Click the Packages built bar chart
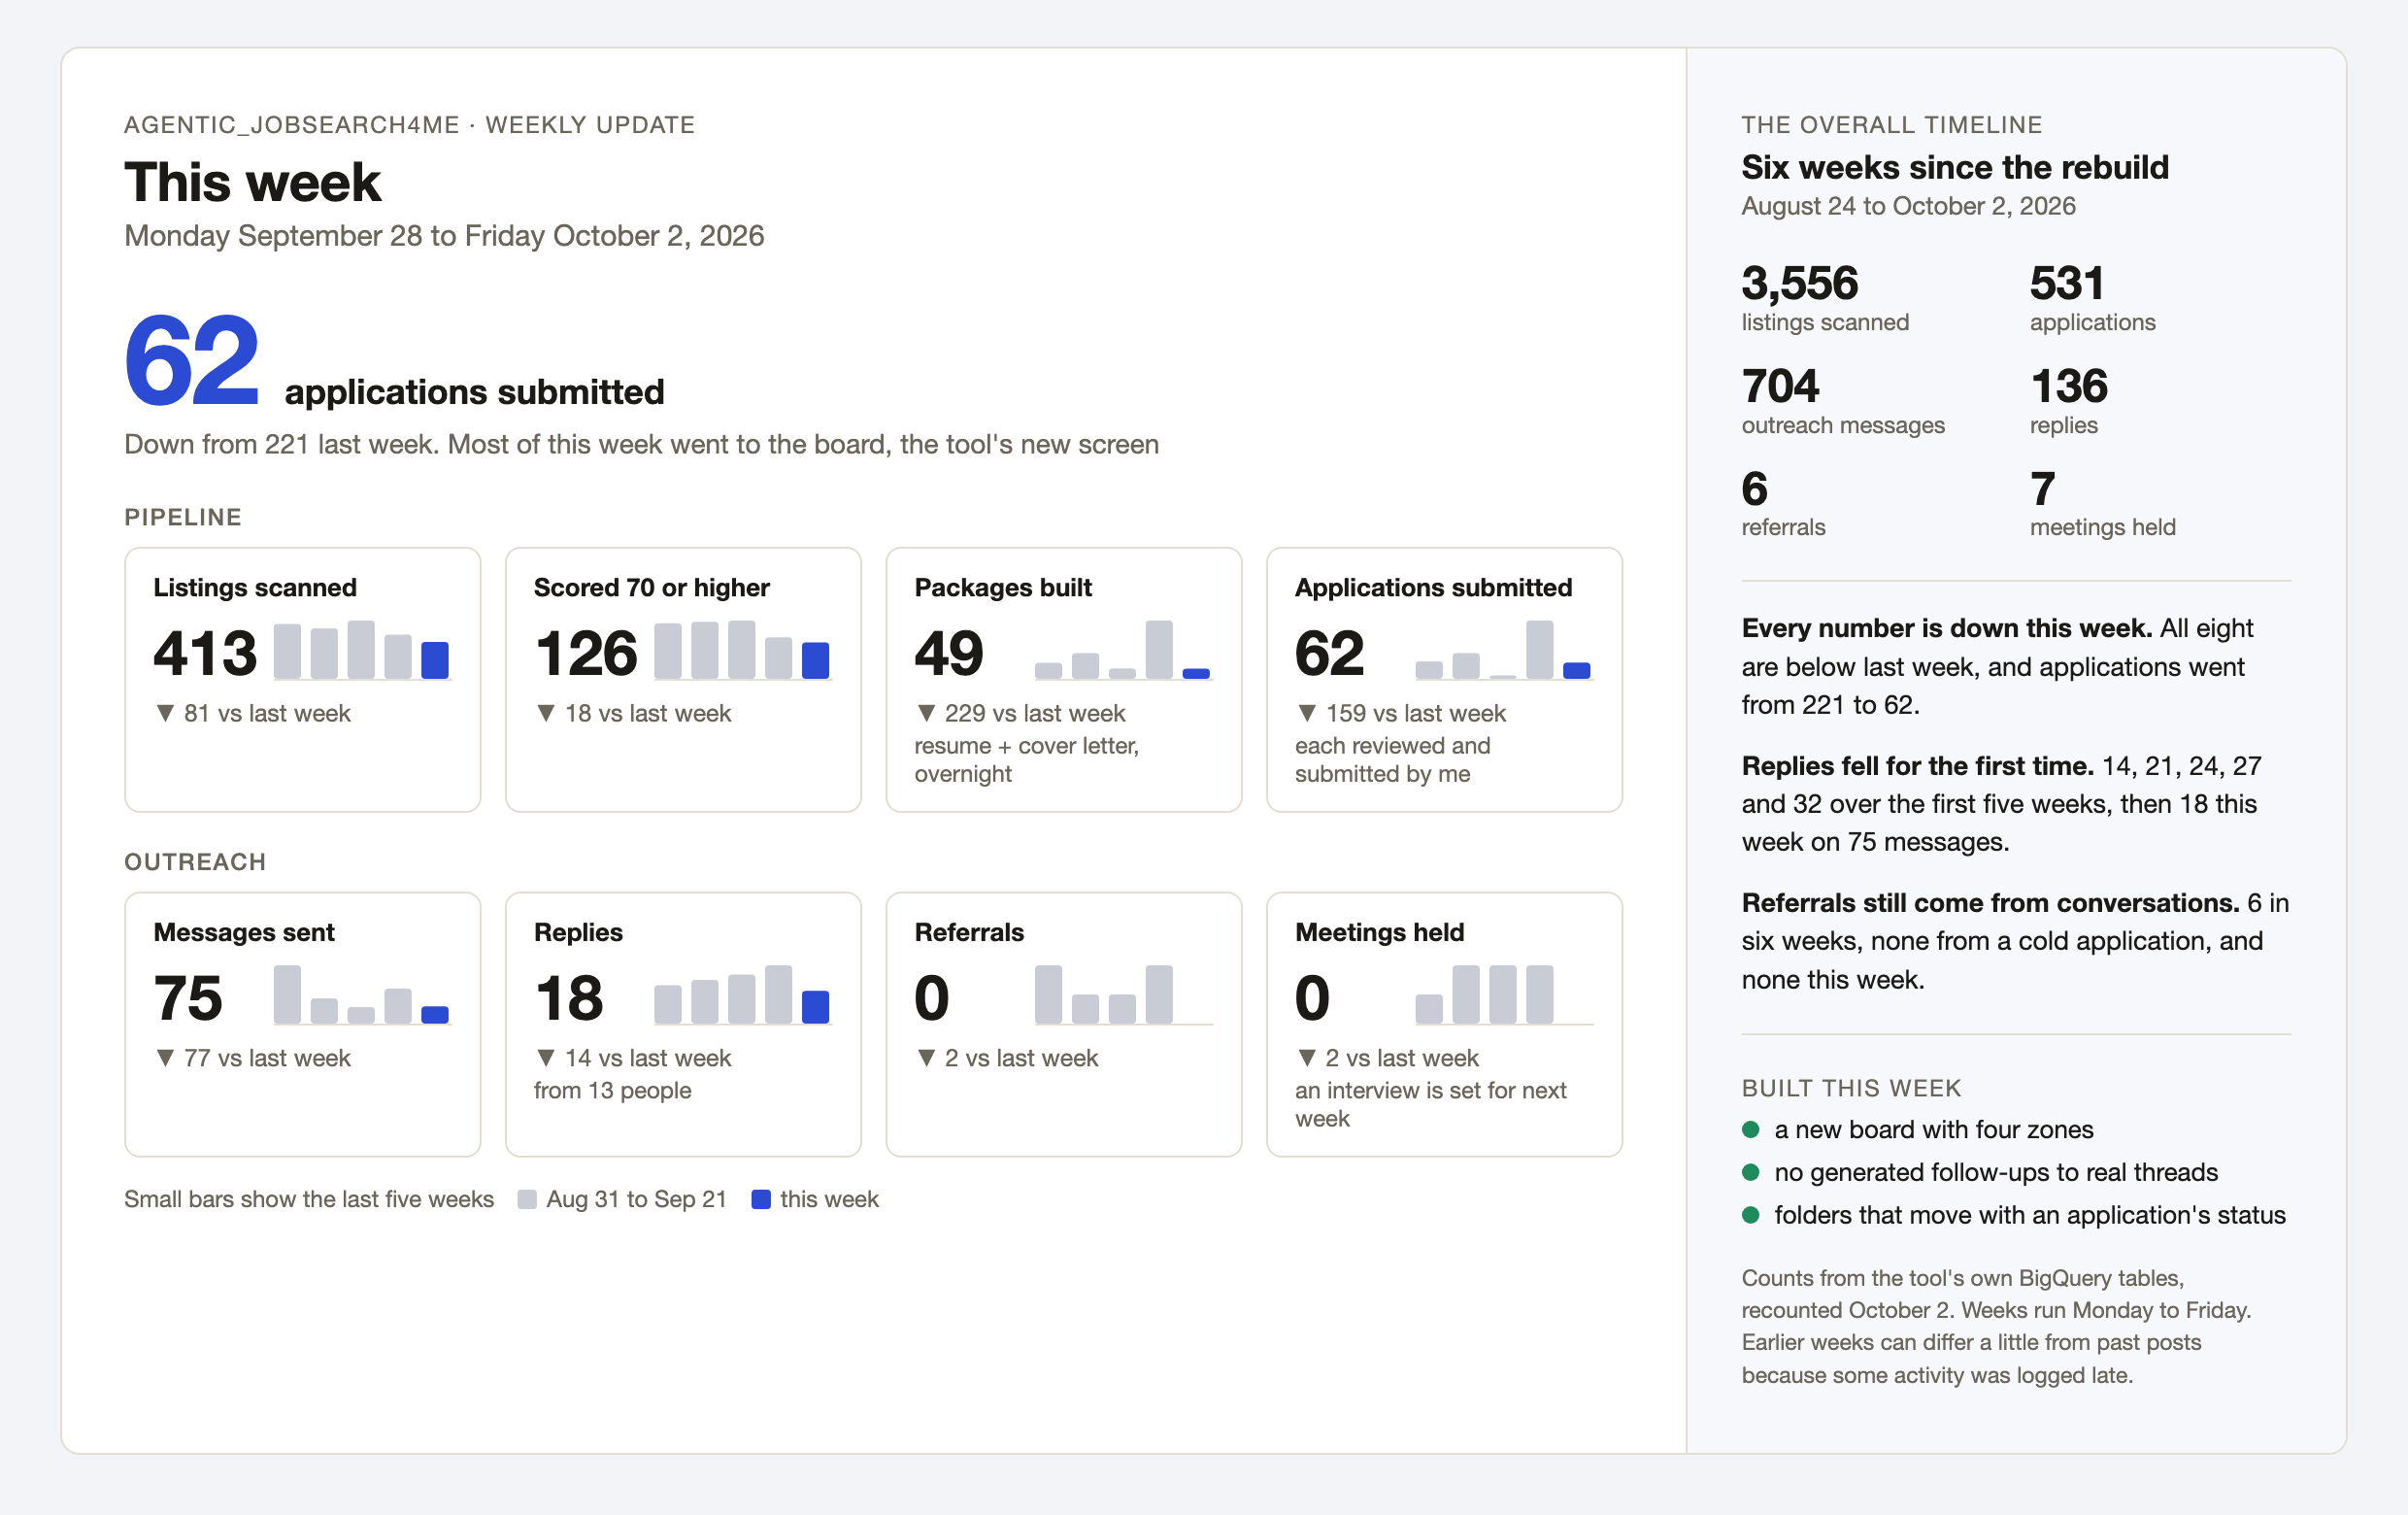 point(1123,650)
